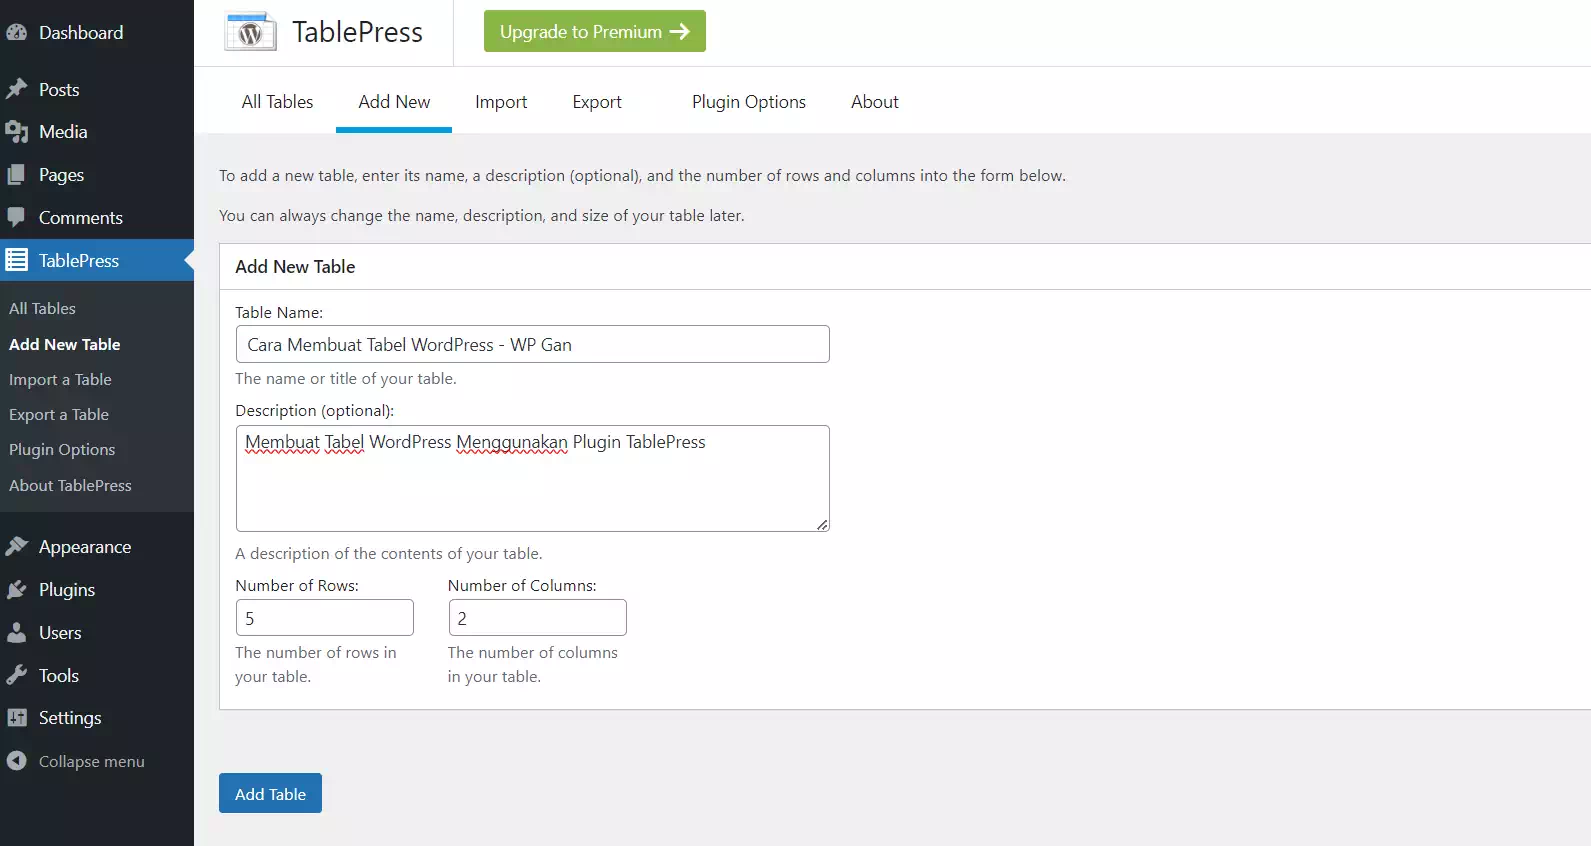
Task: Click the Tools wrench icon
Action: click(16, 675)
